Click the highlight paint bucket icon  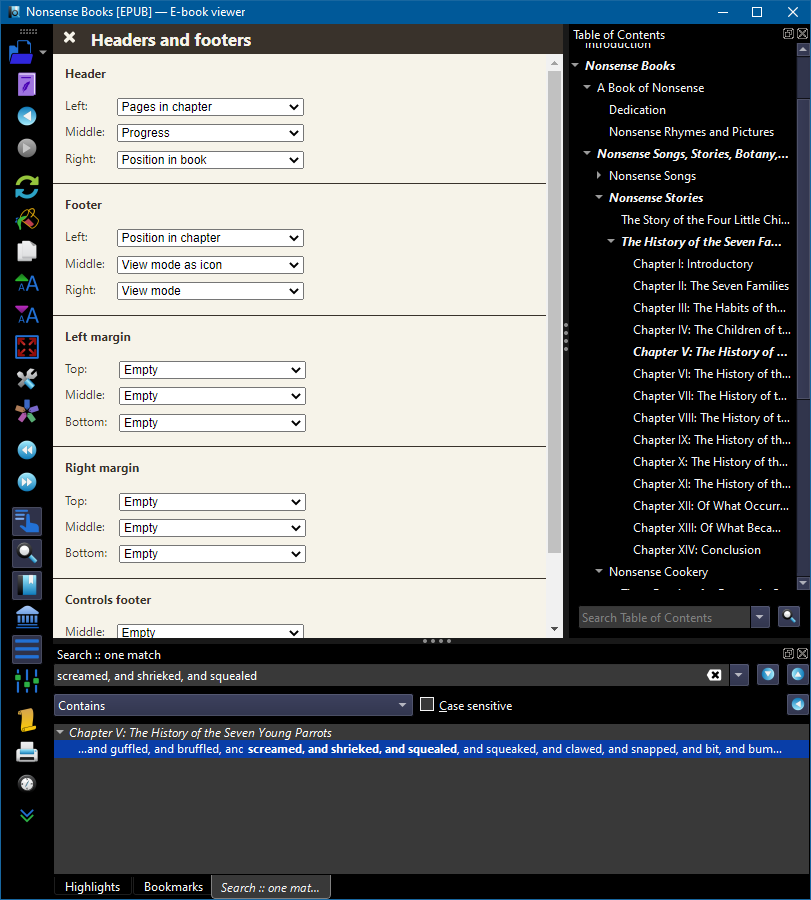[26, 219]
